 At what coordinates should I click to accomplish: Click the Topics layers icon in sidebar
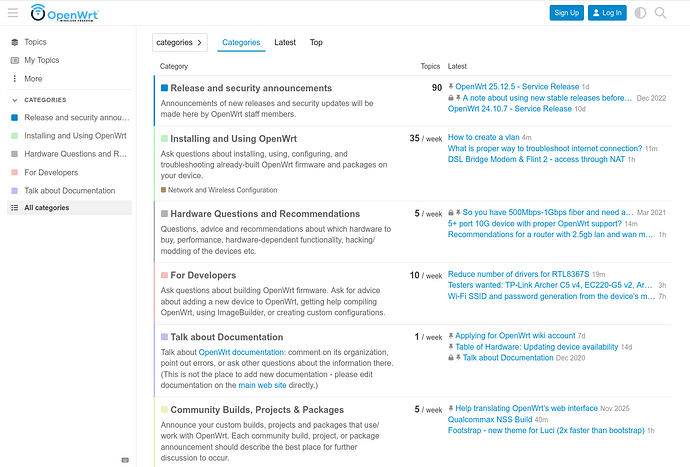[x=15, y=42]
